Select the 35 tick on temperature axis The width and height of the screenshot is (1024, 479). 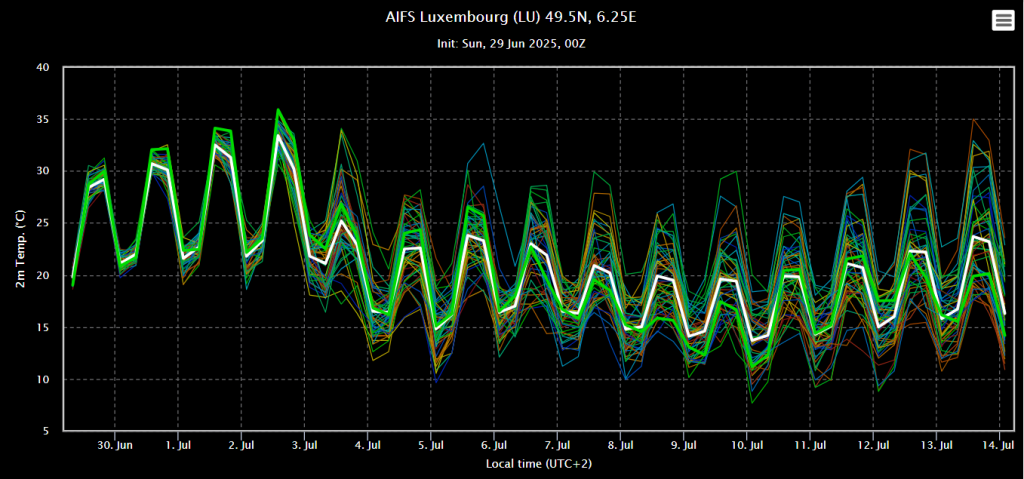pos(42,120)
